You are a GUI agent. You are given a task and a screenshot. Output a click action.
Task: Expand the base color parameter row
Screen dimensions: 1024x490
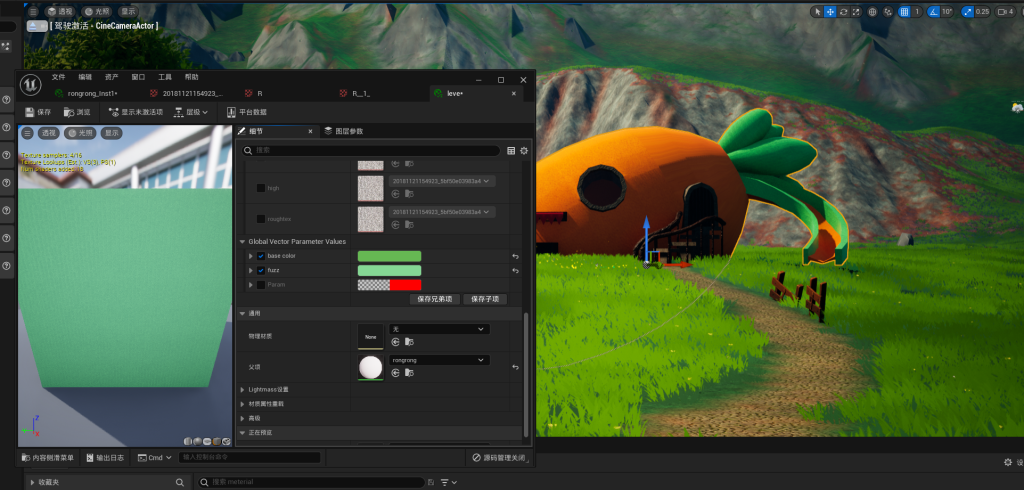pyautogui.click(x=251, y=256)
